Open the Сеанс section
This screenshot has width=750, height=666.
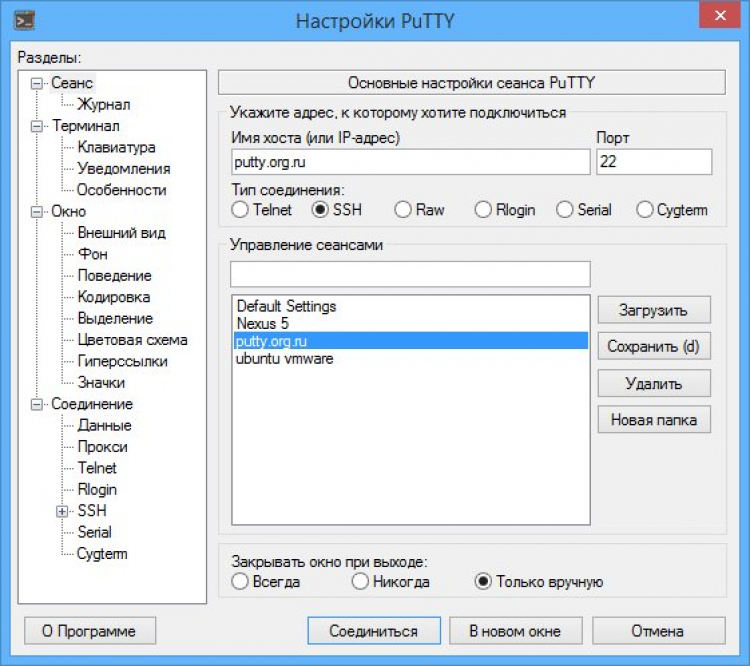pos(72,83)
